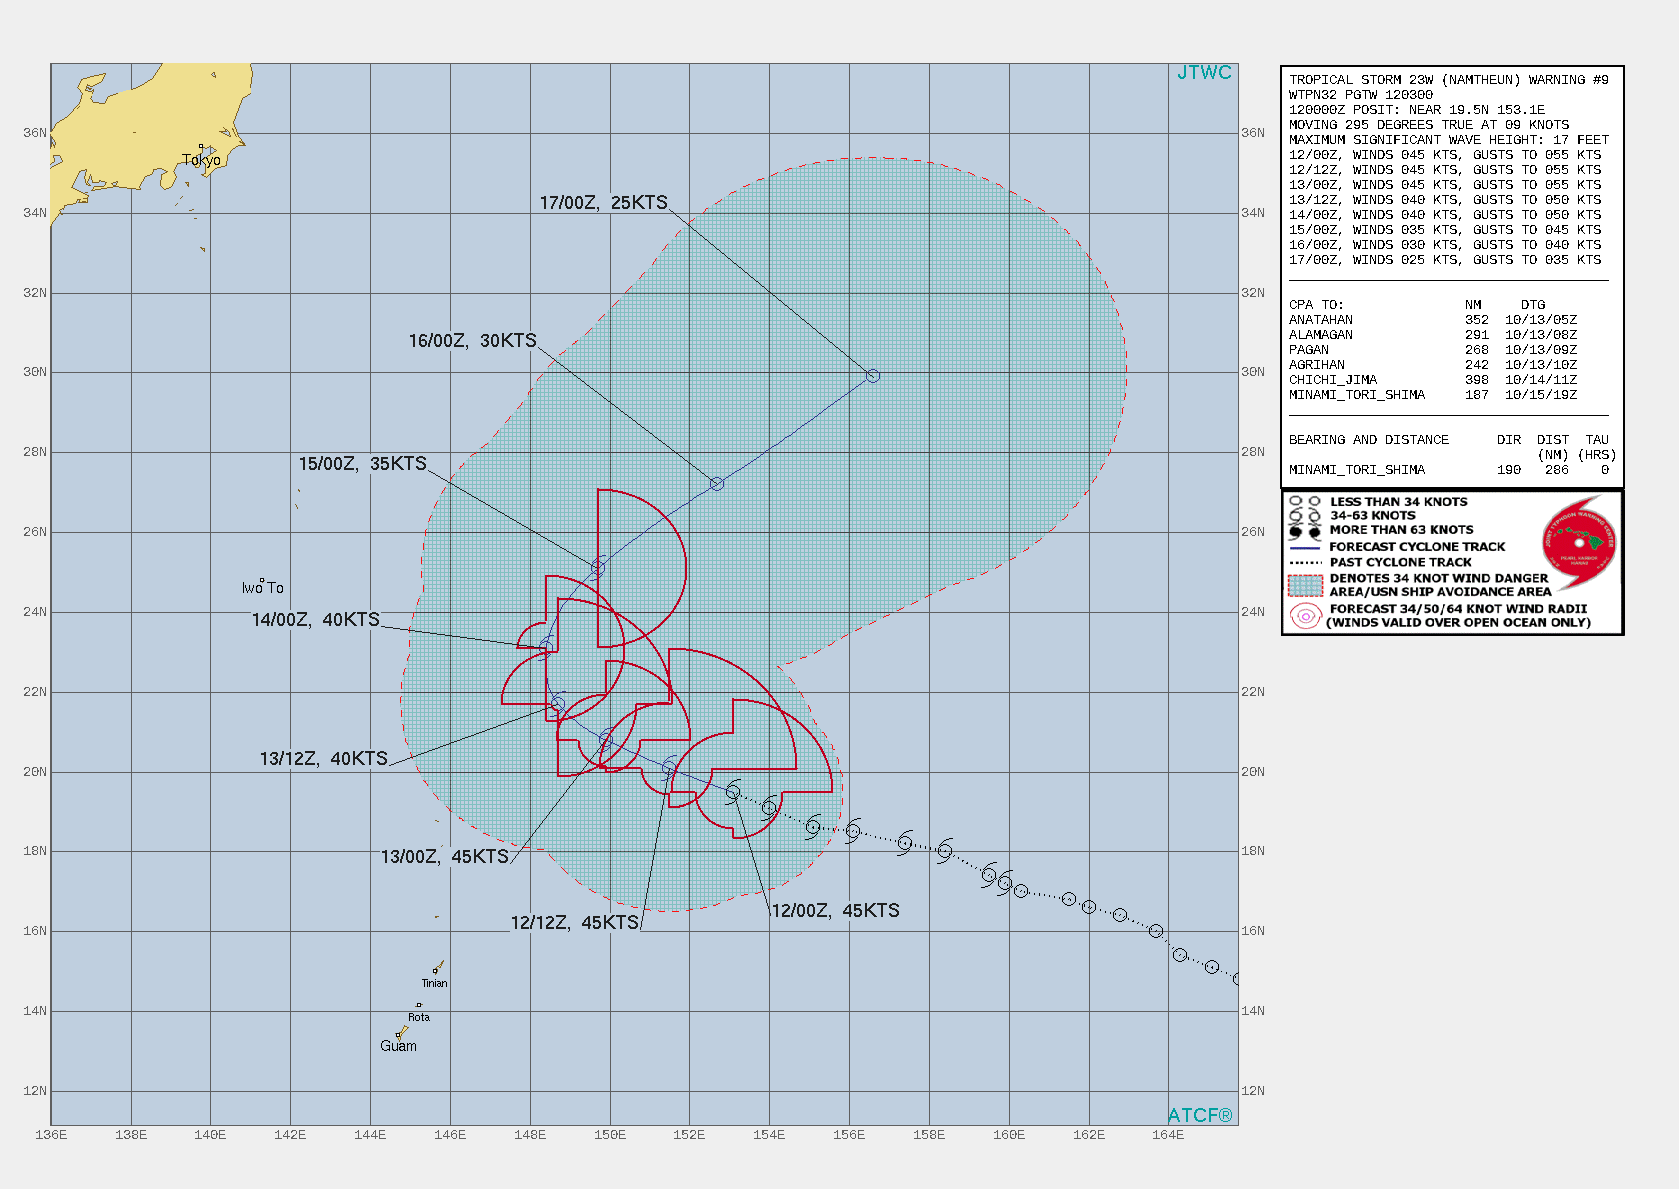The image size is (1679, 1189).
Task: Select the 16/00Z forecast position circle
Action: coord(716,484)
